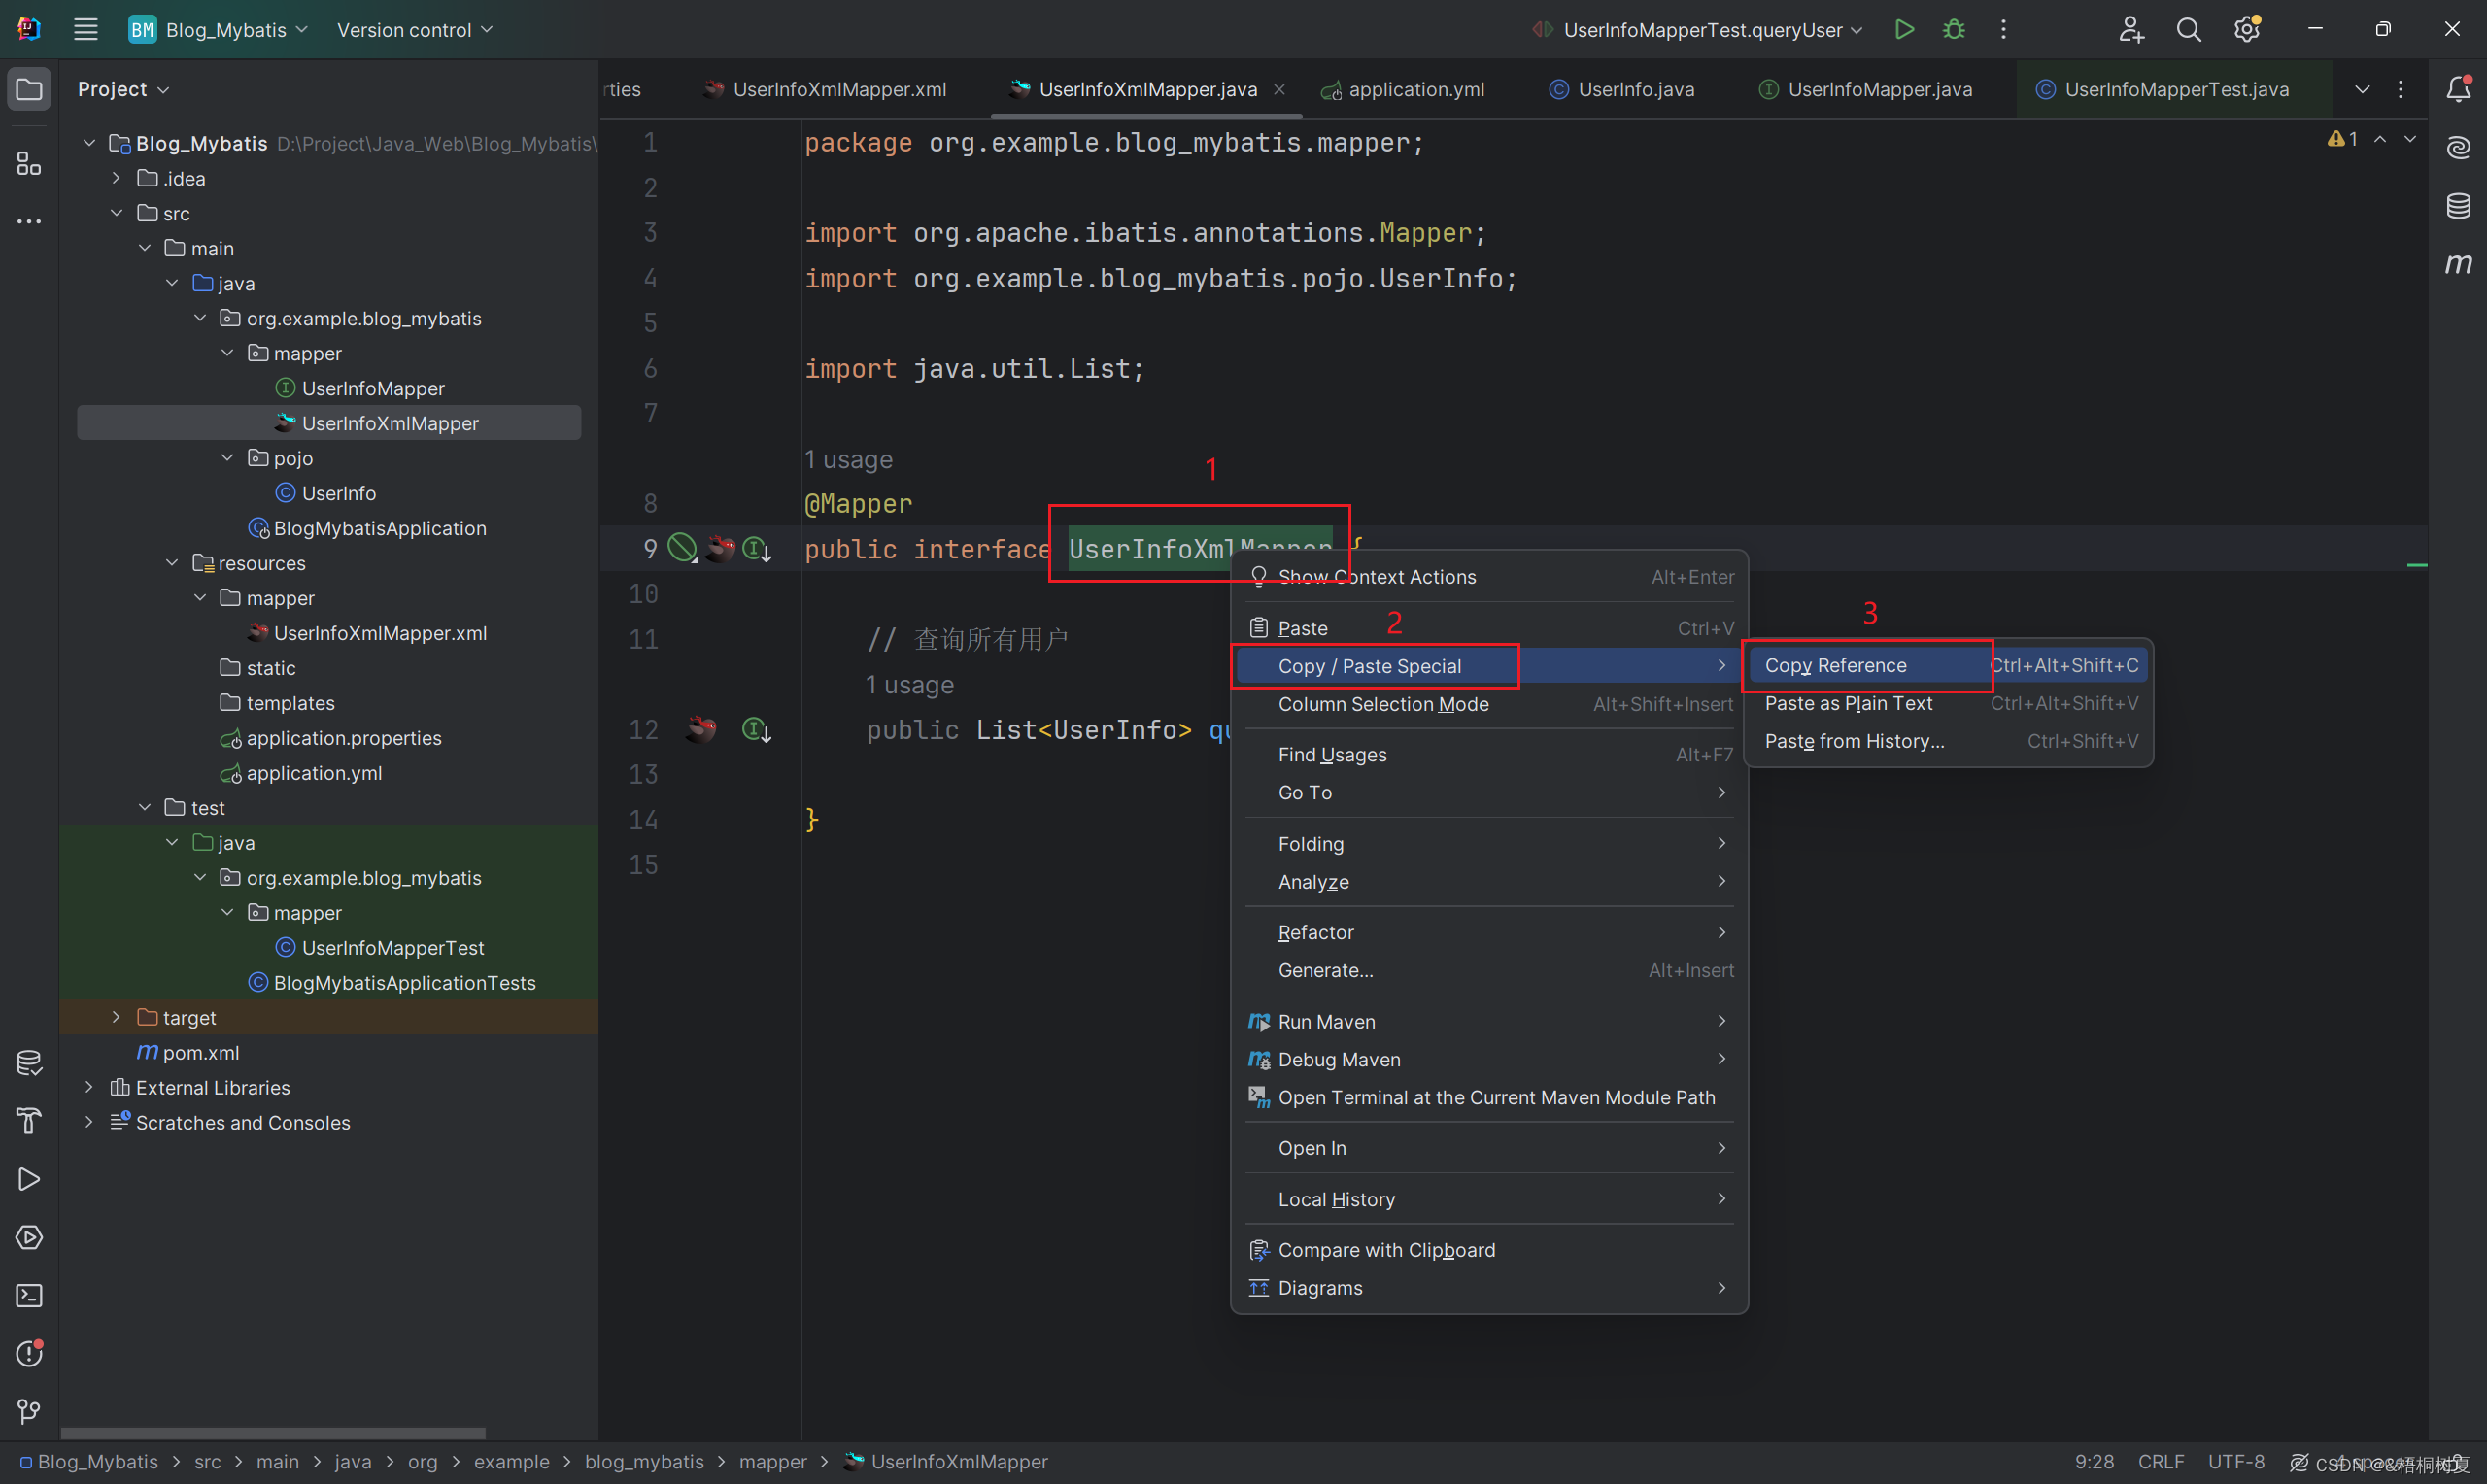
Task: Toggle the Project tool window folder icon
Action: [x=29, y=89]
